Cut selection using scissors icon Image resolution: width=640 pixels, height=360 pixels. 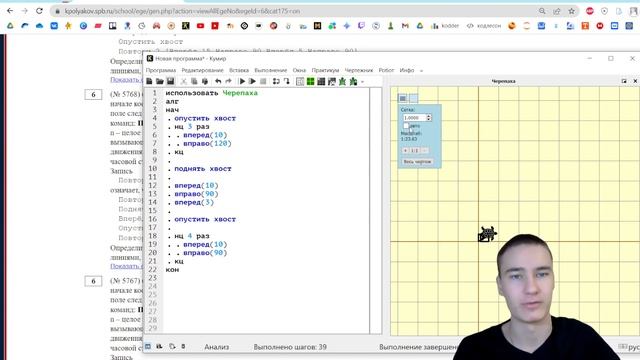tap(184, 81)
